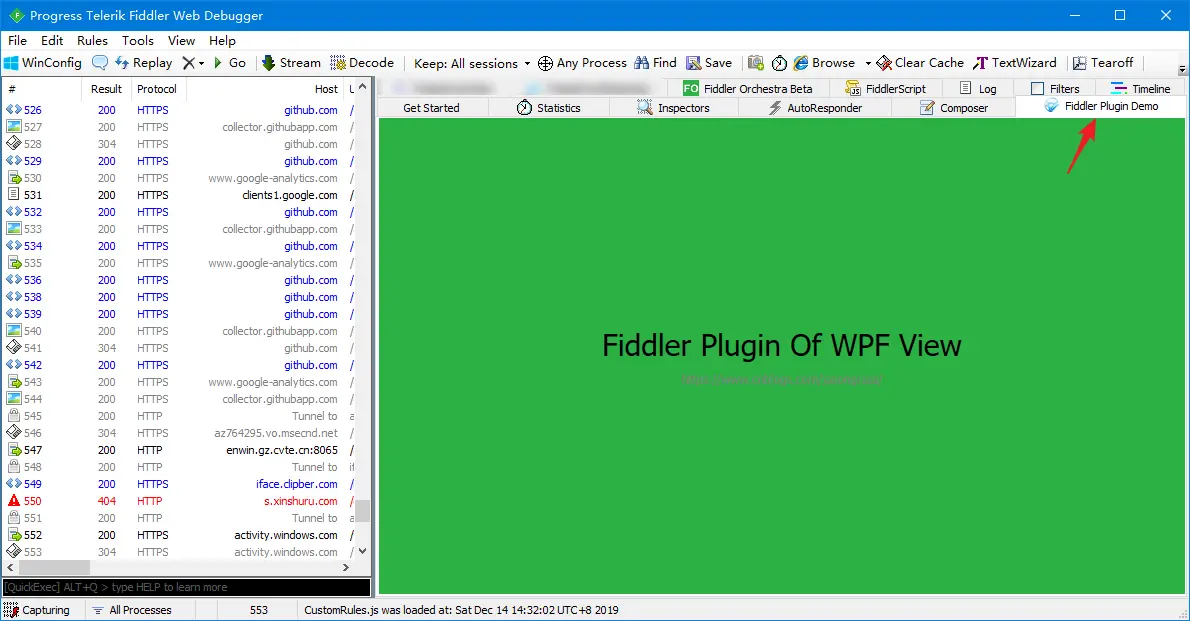Expand the Remove sessions dropdown arrow
The image size is (1190, 621).
pyautogui.click(x=201, y=64)
